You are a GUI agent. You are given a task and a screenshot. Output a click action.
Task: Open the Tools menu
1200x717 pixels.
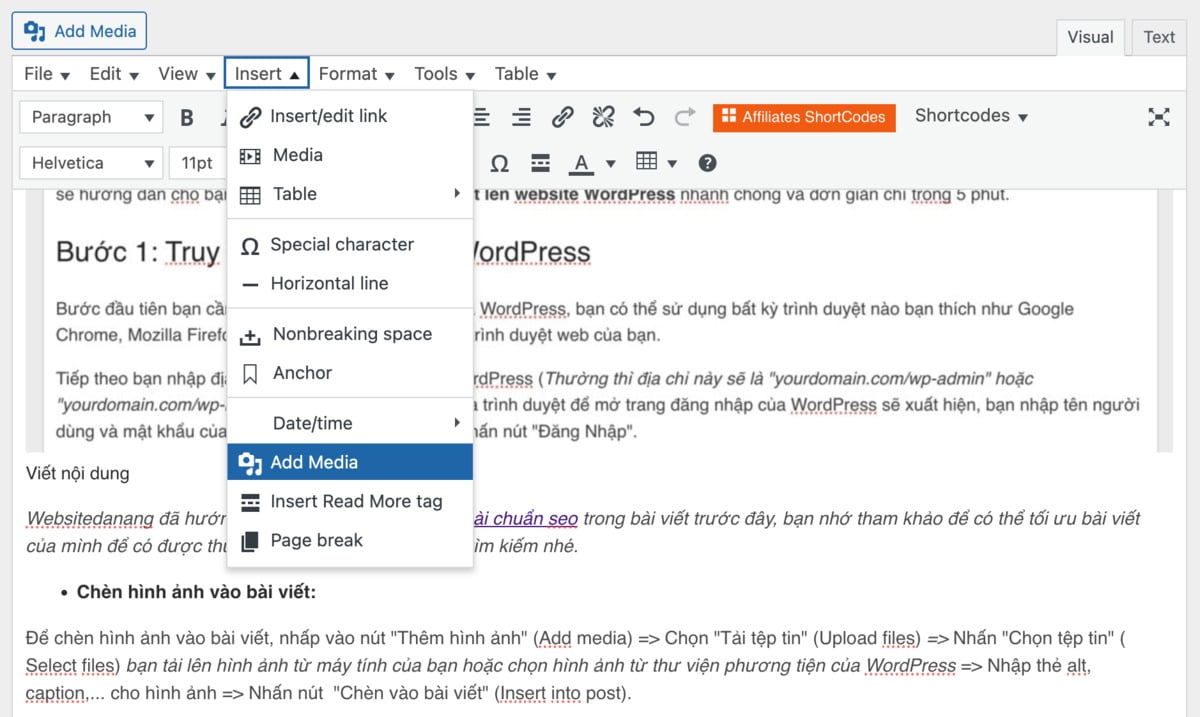[x=446, y=74]
